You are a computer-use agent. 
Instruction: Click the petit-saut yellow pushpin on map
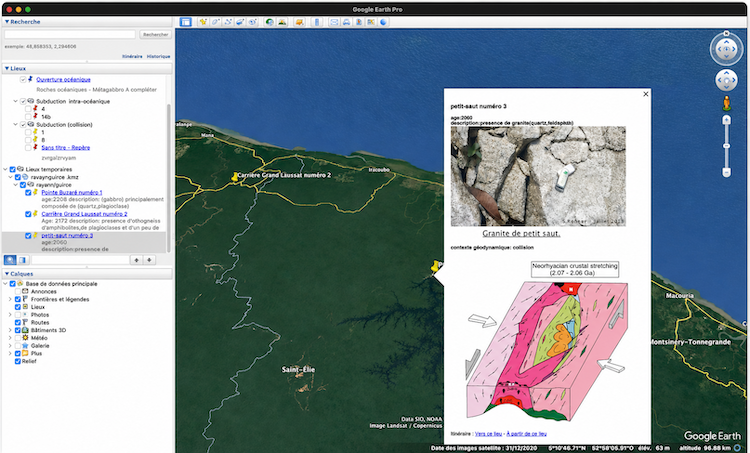[435, 266]
